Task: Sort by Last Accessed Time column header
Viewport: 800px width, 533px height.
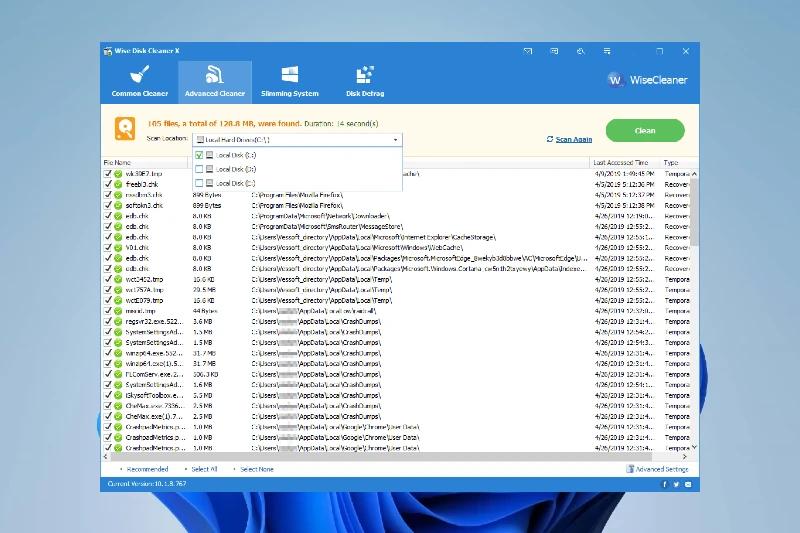Action: (x=624, y=163)
